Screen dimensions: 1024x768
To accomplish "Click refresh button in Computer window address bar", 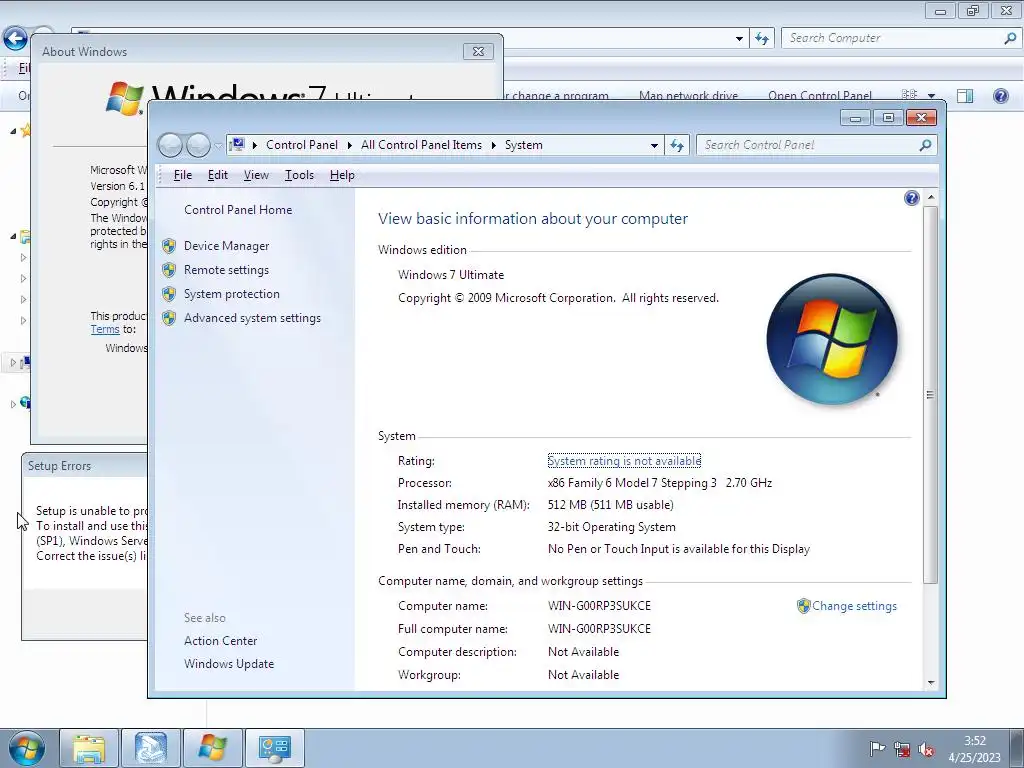I will (x=761, y=38).
